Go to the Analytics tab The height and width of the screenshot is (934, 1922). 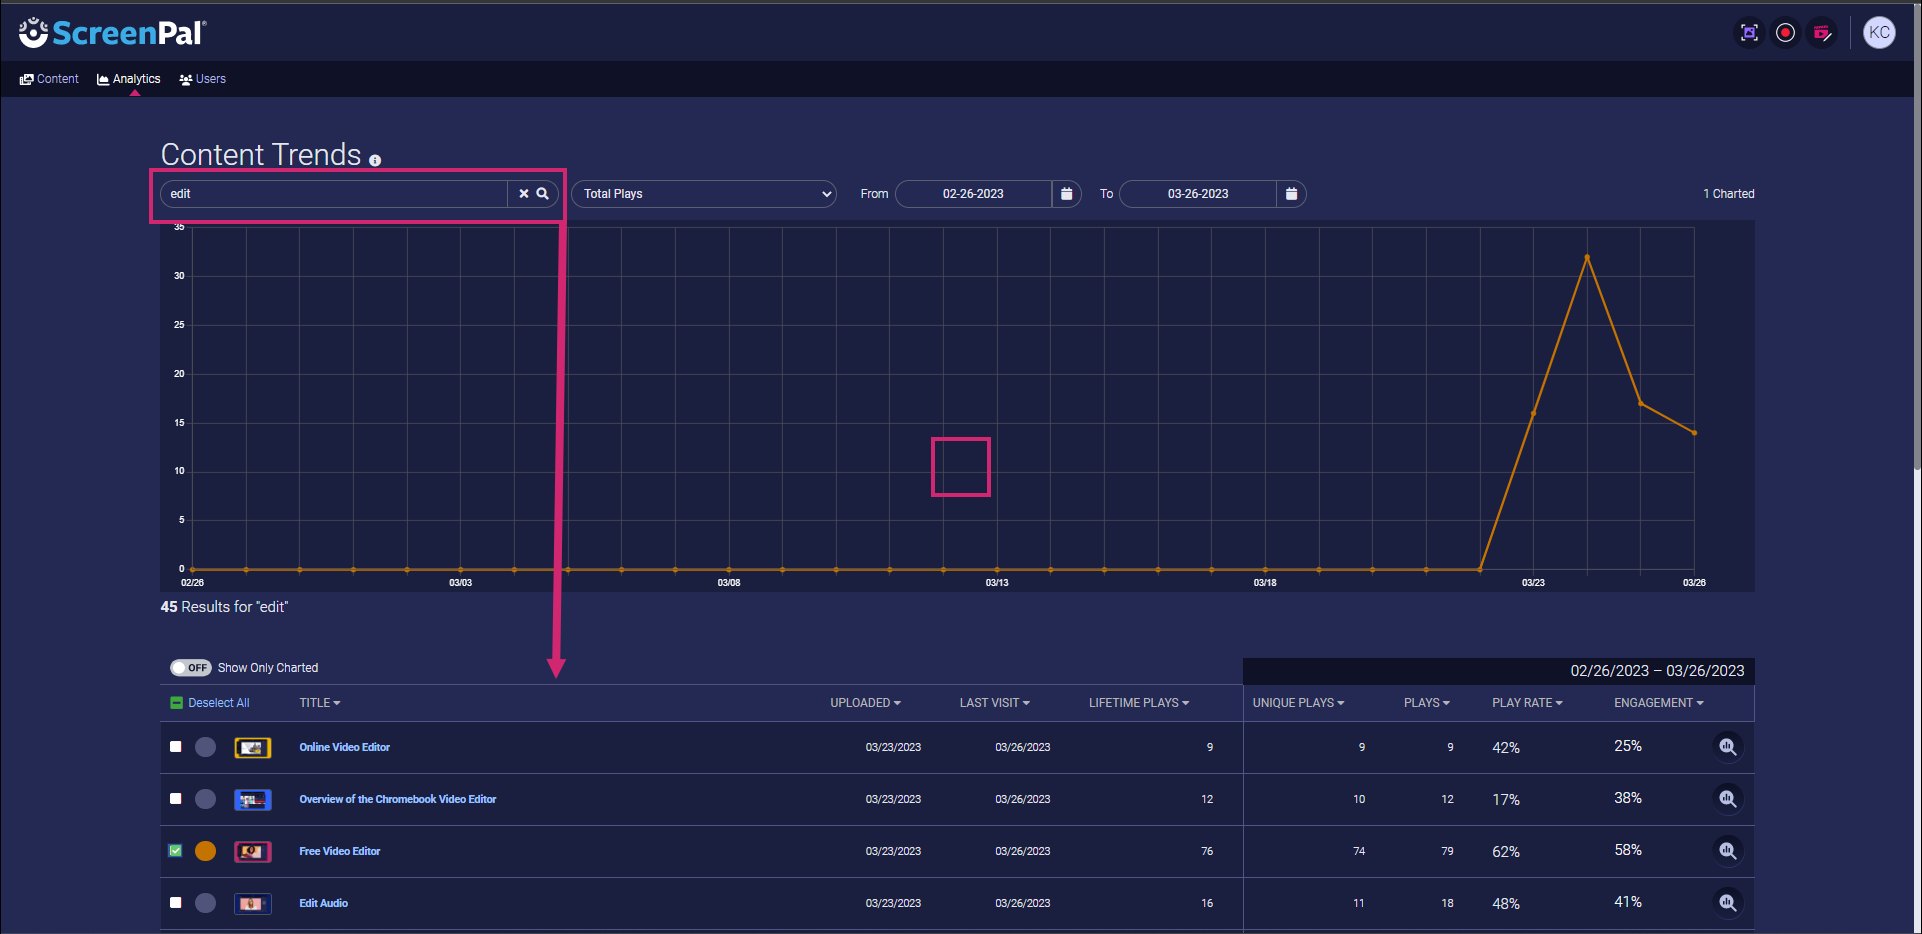pyautogui.click(x=129, y=79)
